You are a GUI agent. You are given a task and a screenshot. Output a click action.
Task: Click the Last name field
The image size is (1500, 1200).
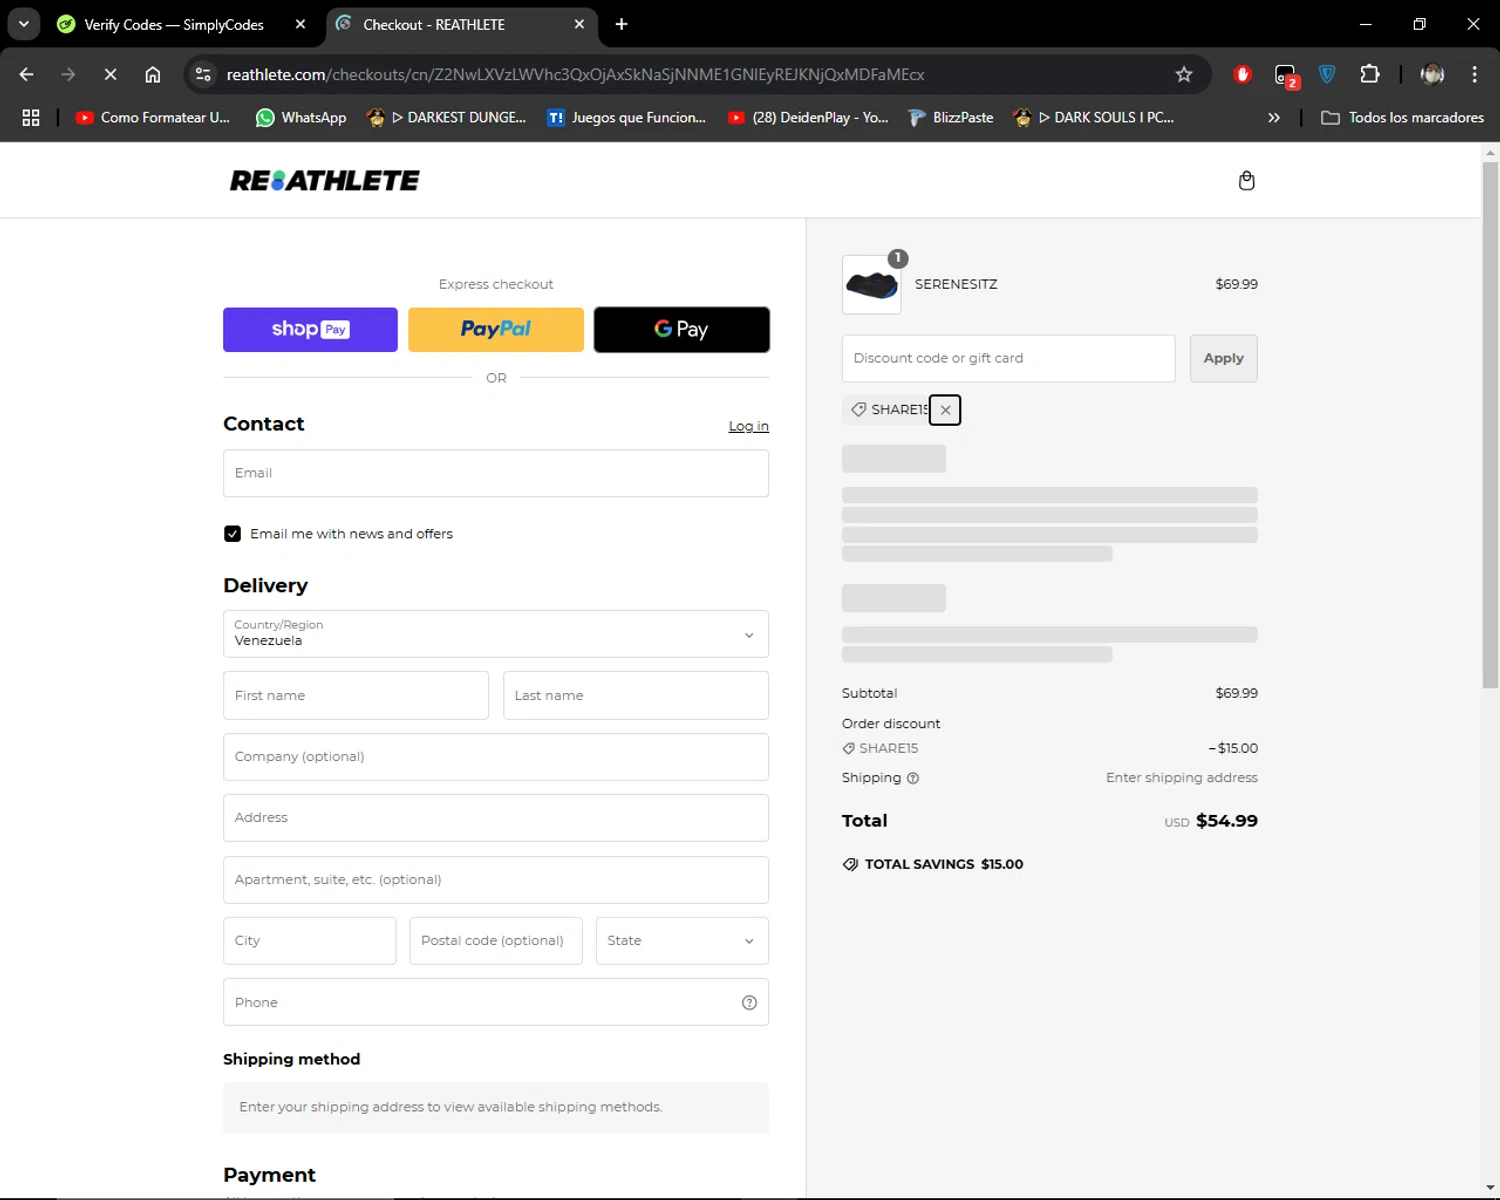[x=636, y=695]
